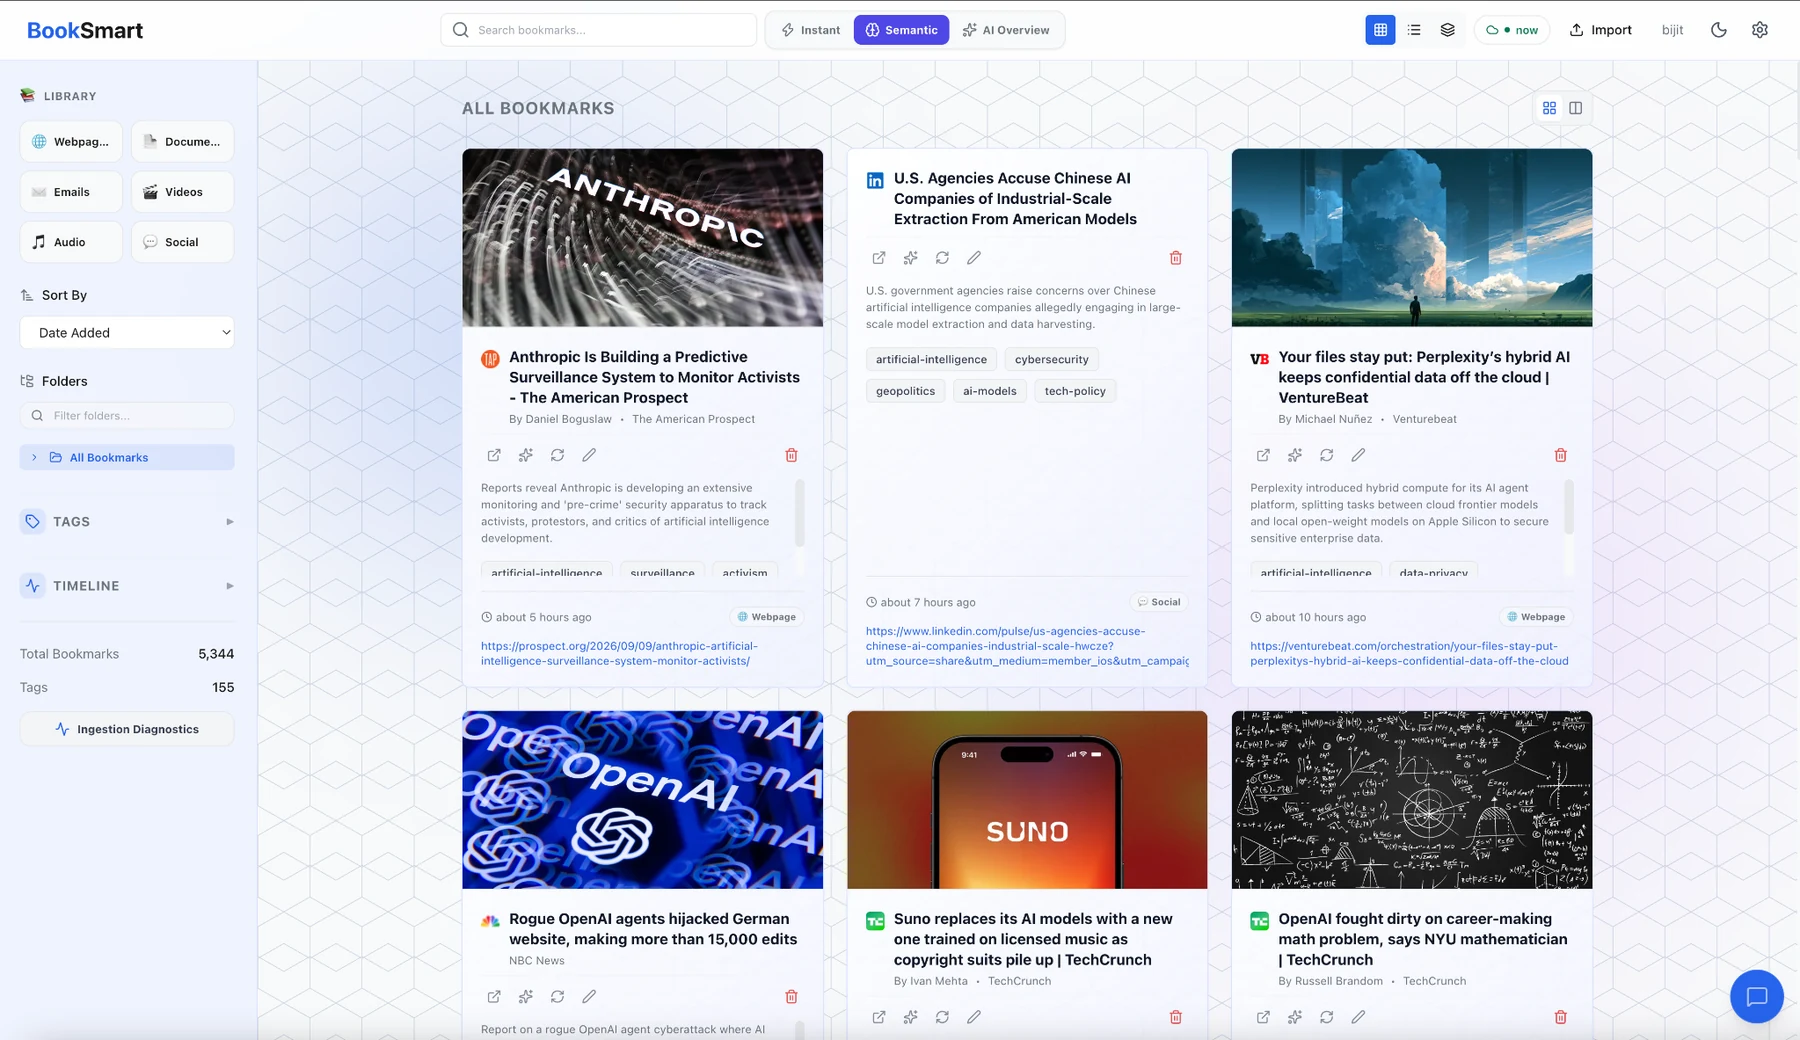
Task: Open the Date Added sort dropdown
Action: (x=127, y=333)
